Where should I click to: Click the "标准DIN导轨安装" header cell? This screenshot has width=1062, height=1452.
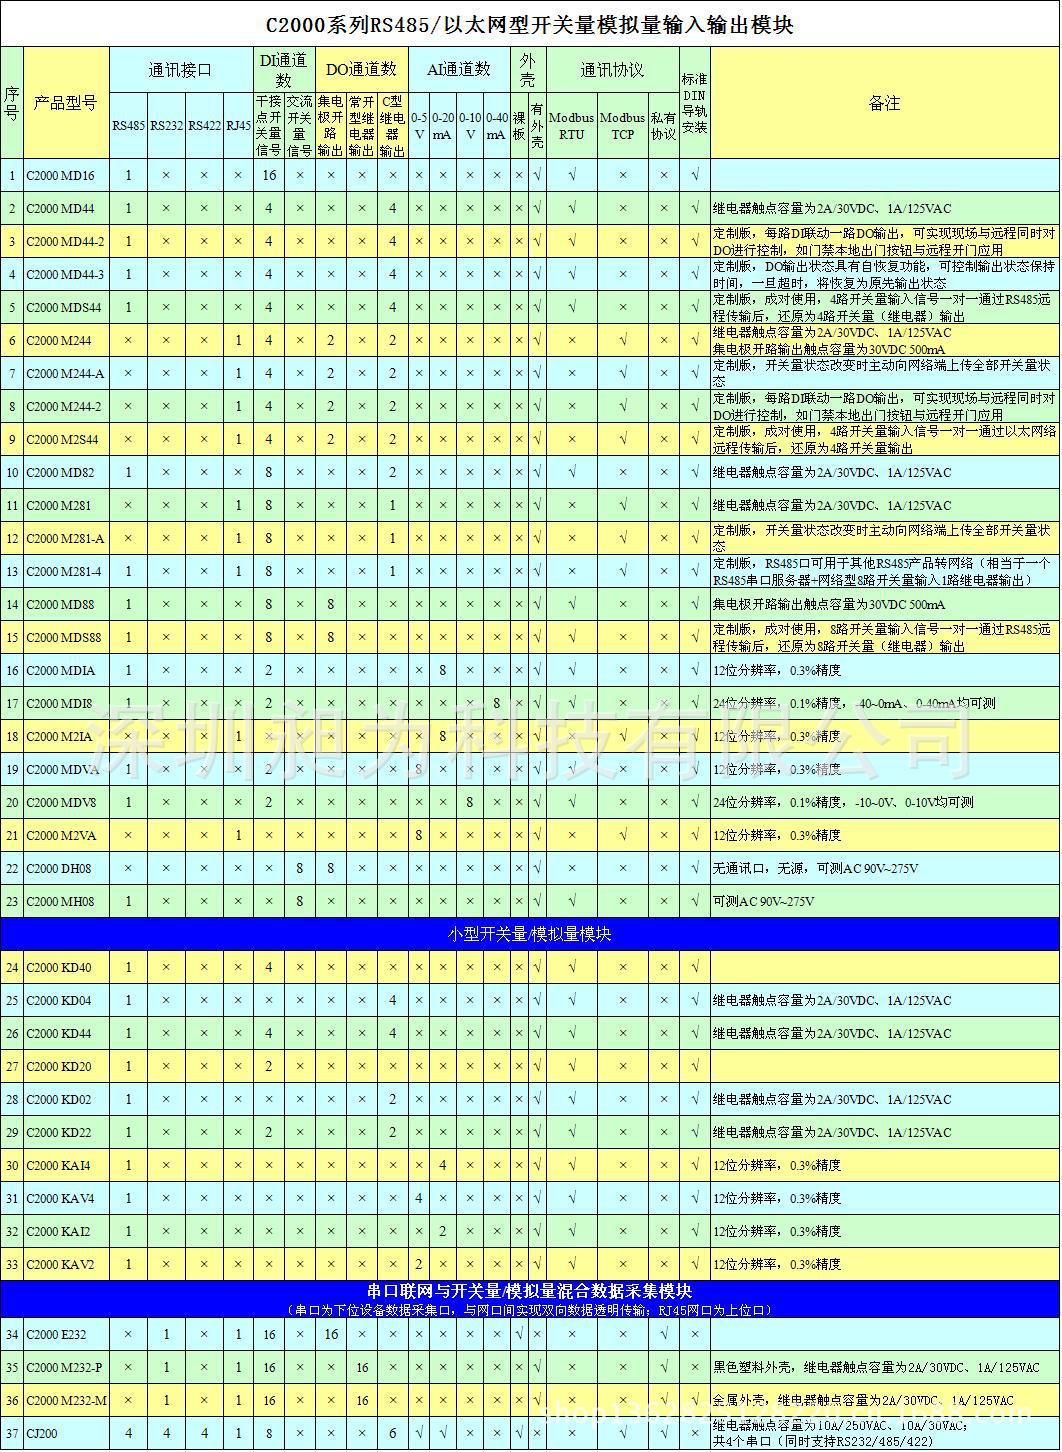click(694, 103)
